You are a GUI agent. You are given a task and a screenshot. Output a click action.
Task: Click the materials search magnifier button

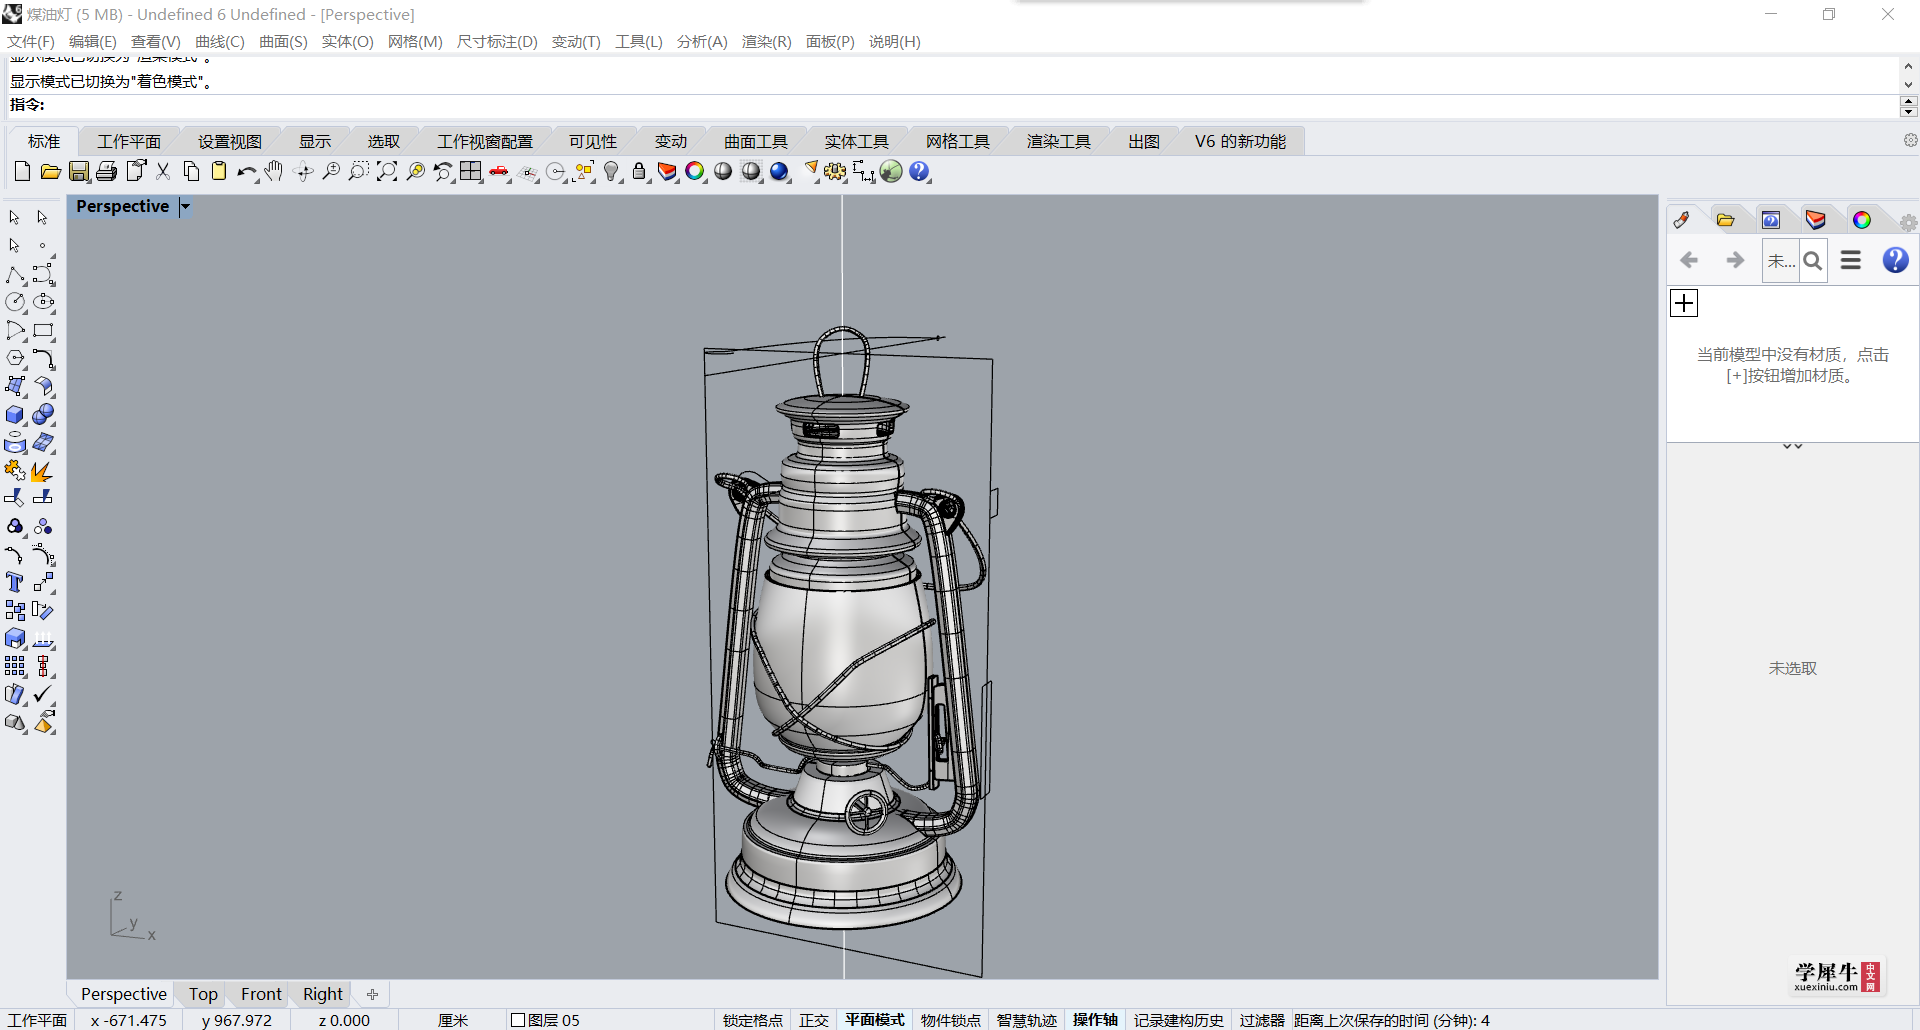point(1812,261)
